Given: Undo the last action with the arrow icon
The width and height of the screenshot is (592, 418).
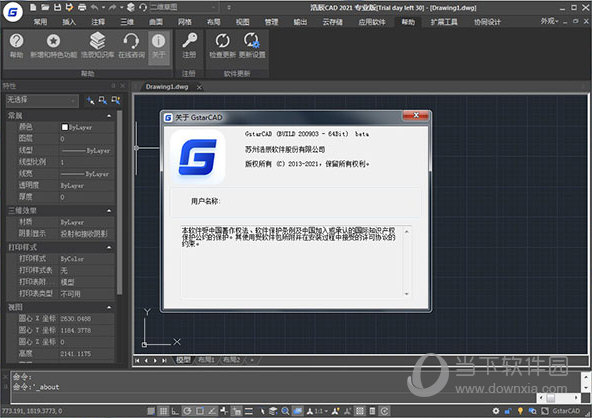Looking at the screenshot, I should pyautogui.click(x=94, y=7).
